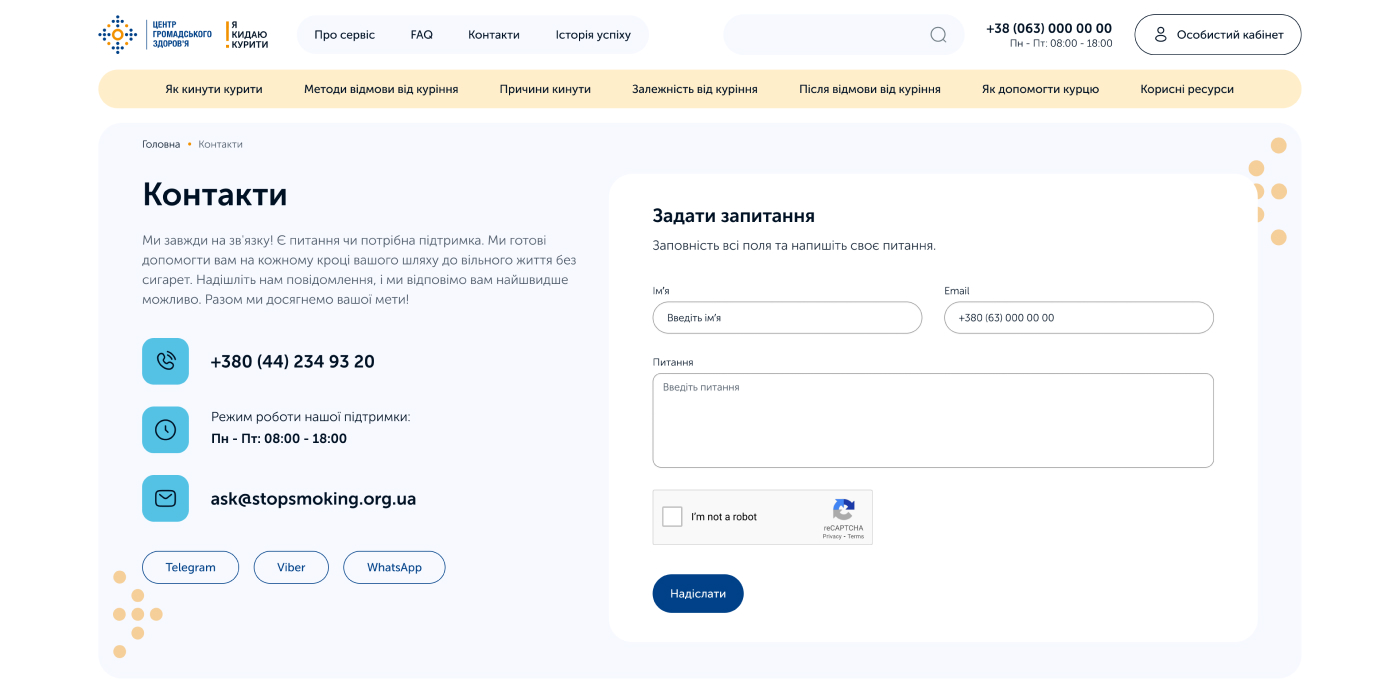Click the Public Health Center logo
Viewport: 1400px width, 692px height.
pos(155,35)
